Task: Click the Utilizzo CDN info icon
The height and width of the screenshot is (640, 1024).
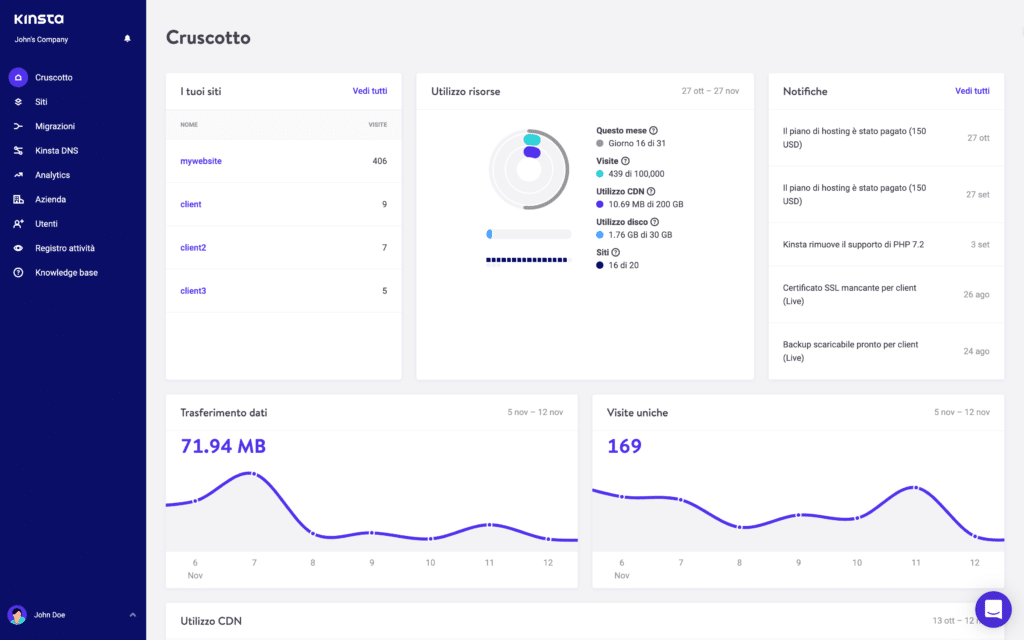Action: click(650, 191)
